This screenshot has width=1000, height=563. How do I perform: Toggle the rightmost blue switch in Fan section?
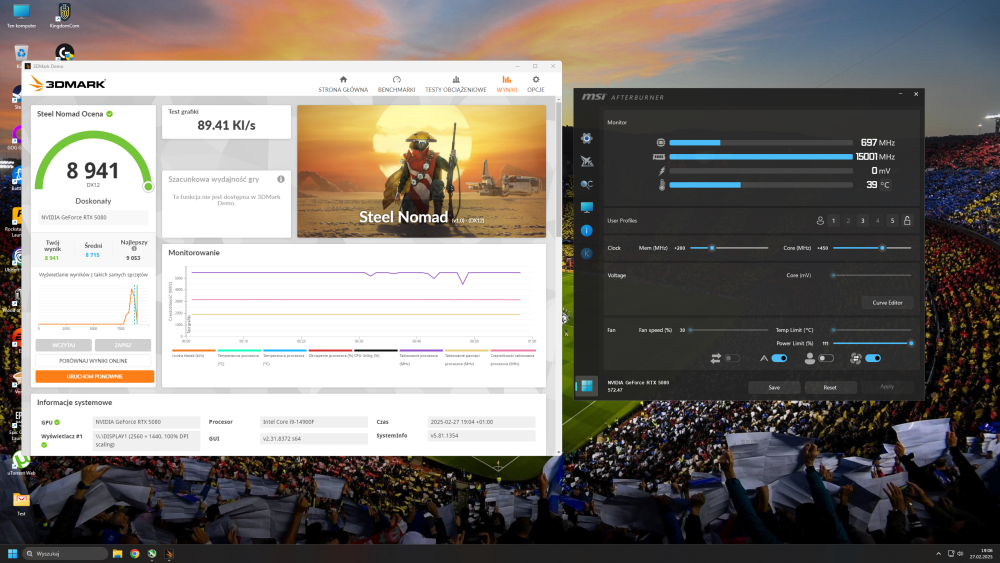[873, 358]
